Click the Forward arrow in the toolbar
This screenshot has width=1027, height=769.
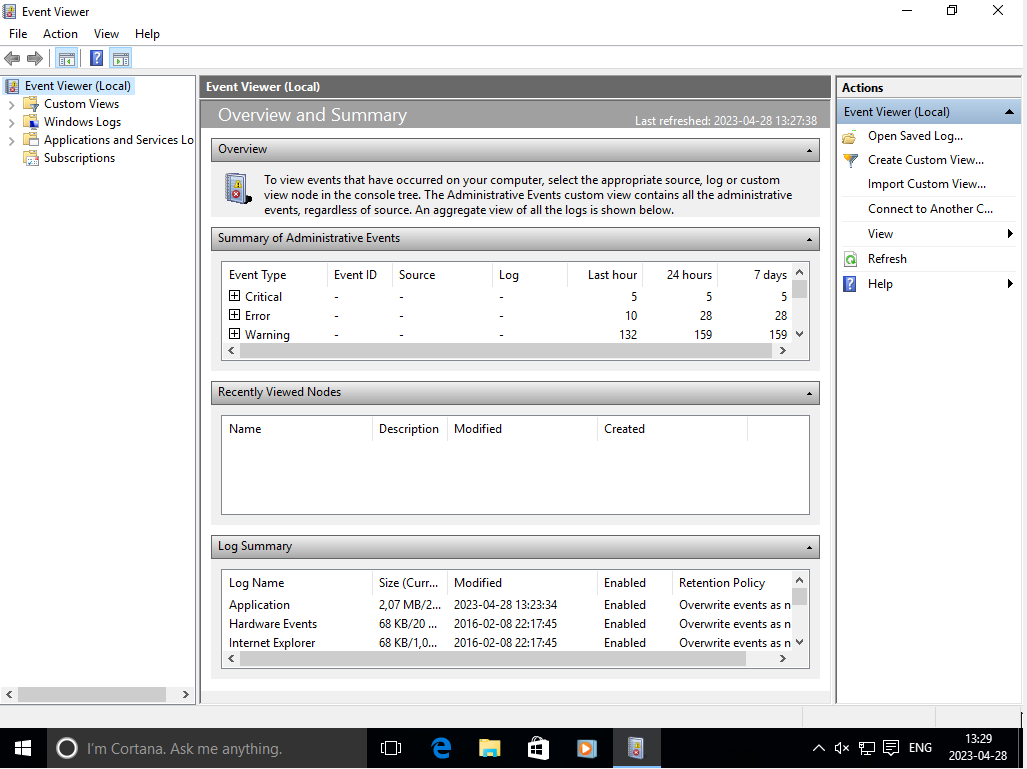pyautogui.click(x=35, y=59)
